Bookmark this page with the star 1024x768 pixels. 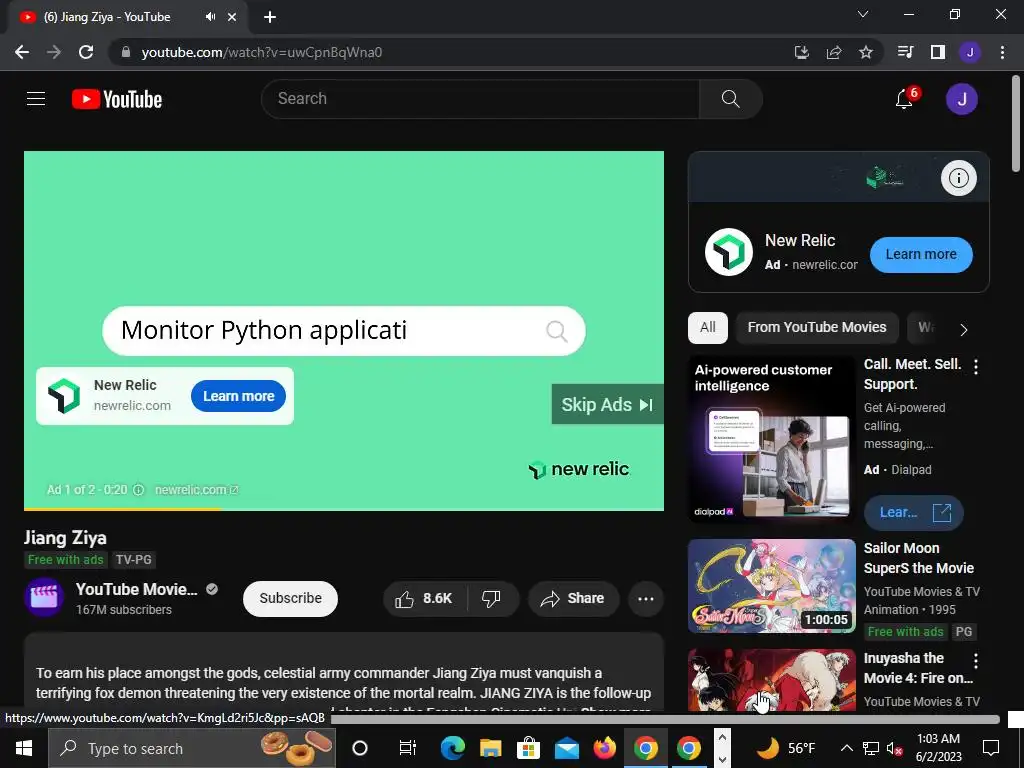click(865, 52)
